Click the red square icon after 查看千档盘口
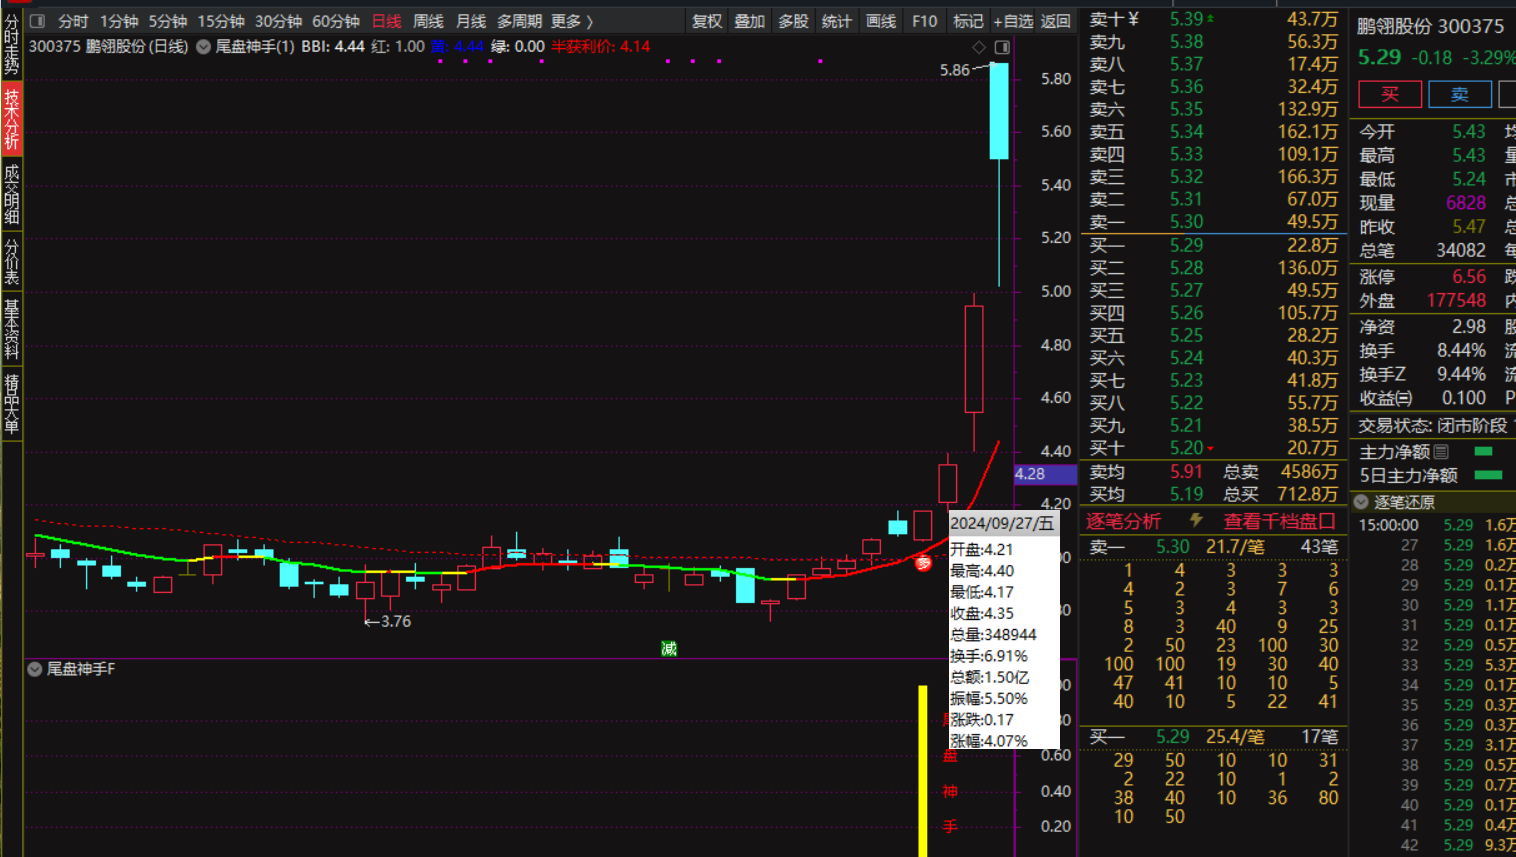Image resolution: width=1516 pixels, height=857 pixels. coord(1327,521)
